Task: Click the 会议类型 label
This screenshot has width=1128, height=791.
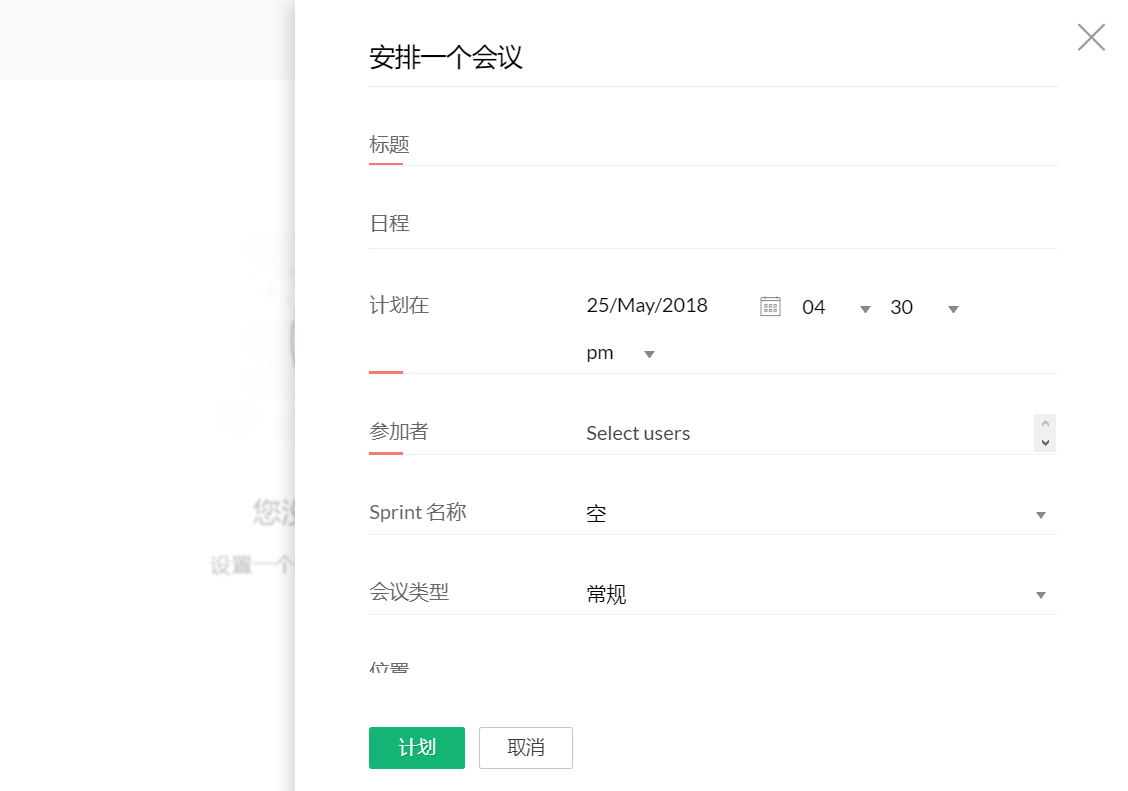Action: point(409,592)
